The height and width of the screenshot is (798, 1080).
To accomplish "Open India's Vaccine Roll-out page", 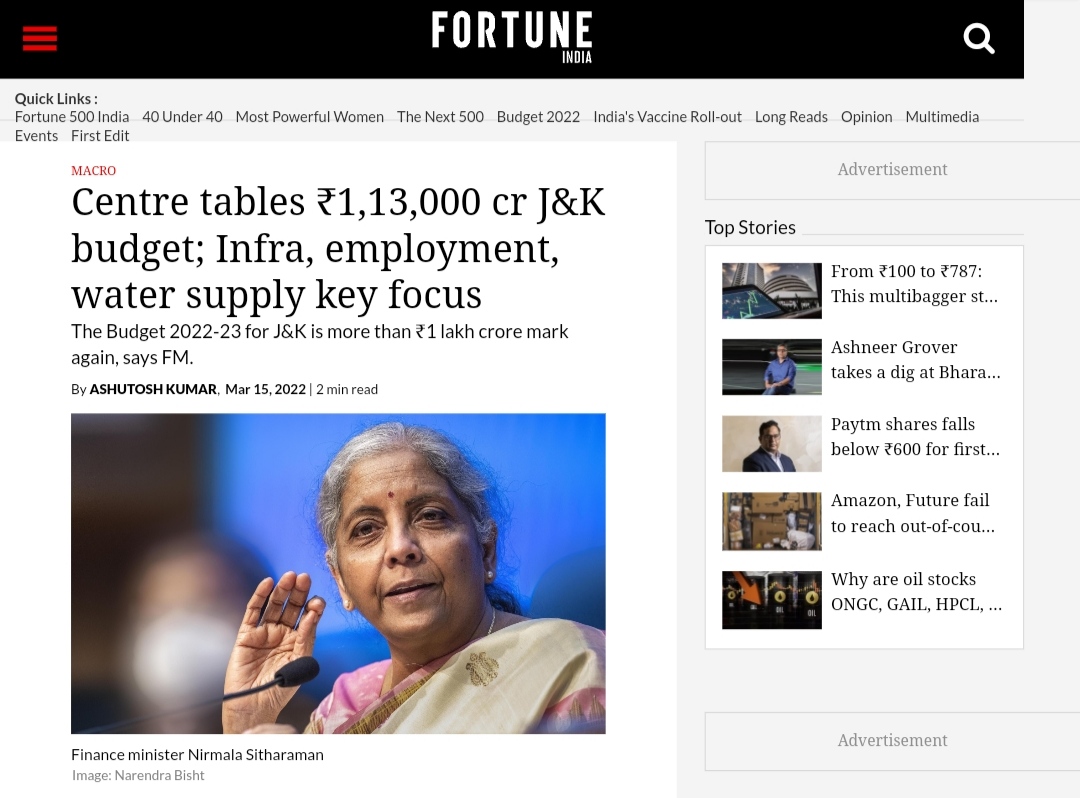I will [x=667, y=116].
